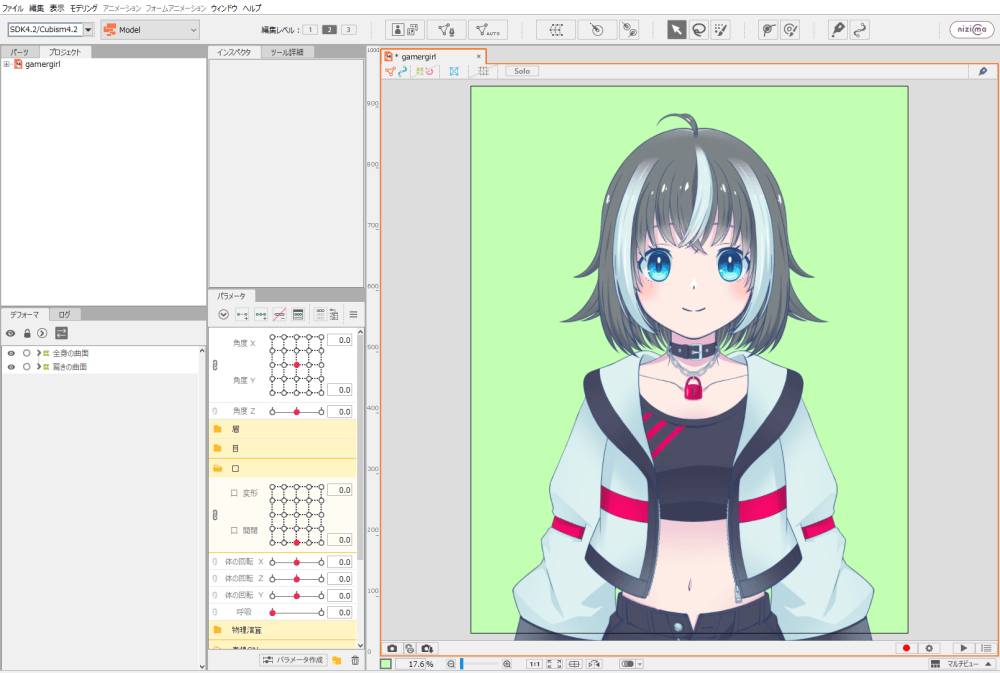Open the automatic mesh generator (AUTO)
The image size is (1000, 673).
pos(488,29)
